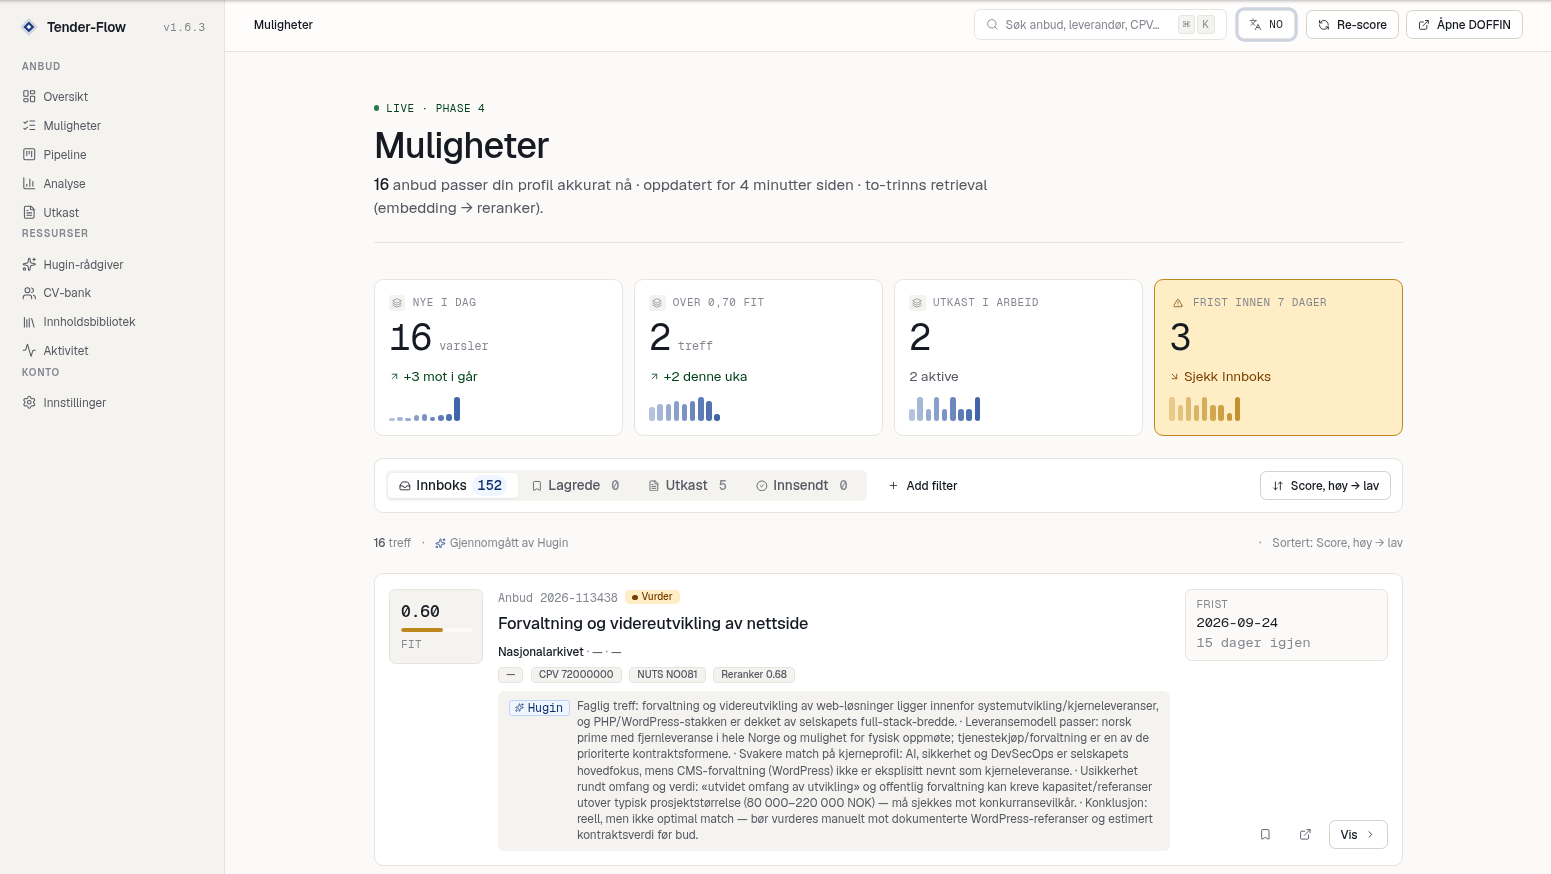1551x874 pixels.
Task: Click the warning icon on Frist card
Action: pos(1177,303)
